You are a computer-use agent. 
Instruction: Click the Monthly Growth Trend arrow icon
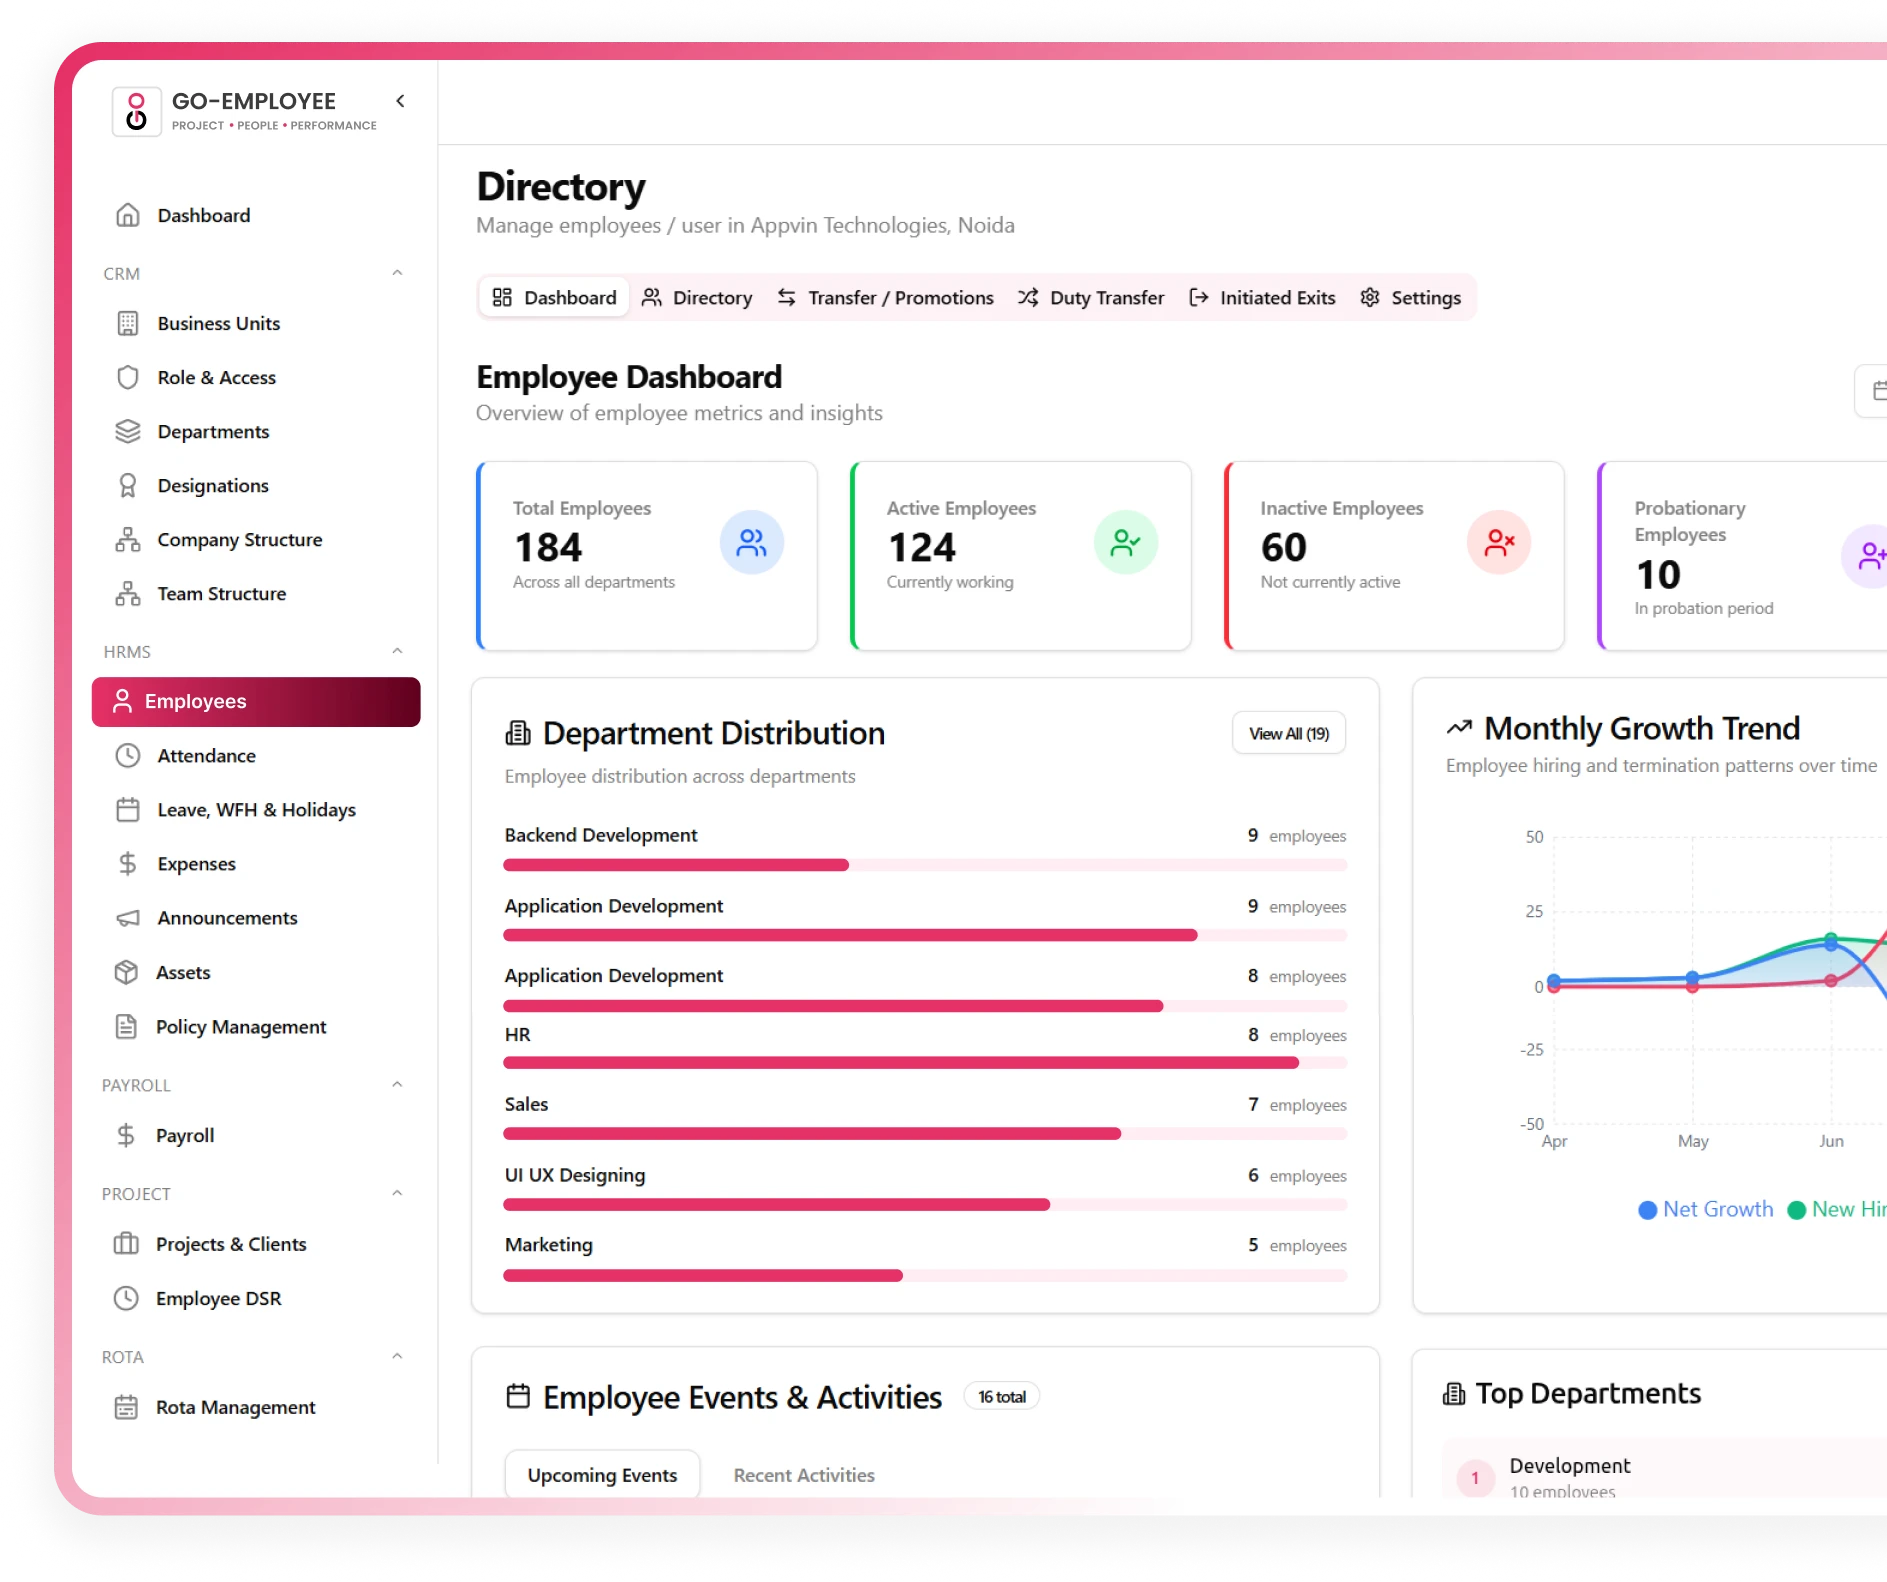(1459, 728)
